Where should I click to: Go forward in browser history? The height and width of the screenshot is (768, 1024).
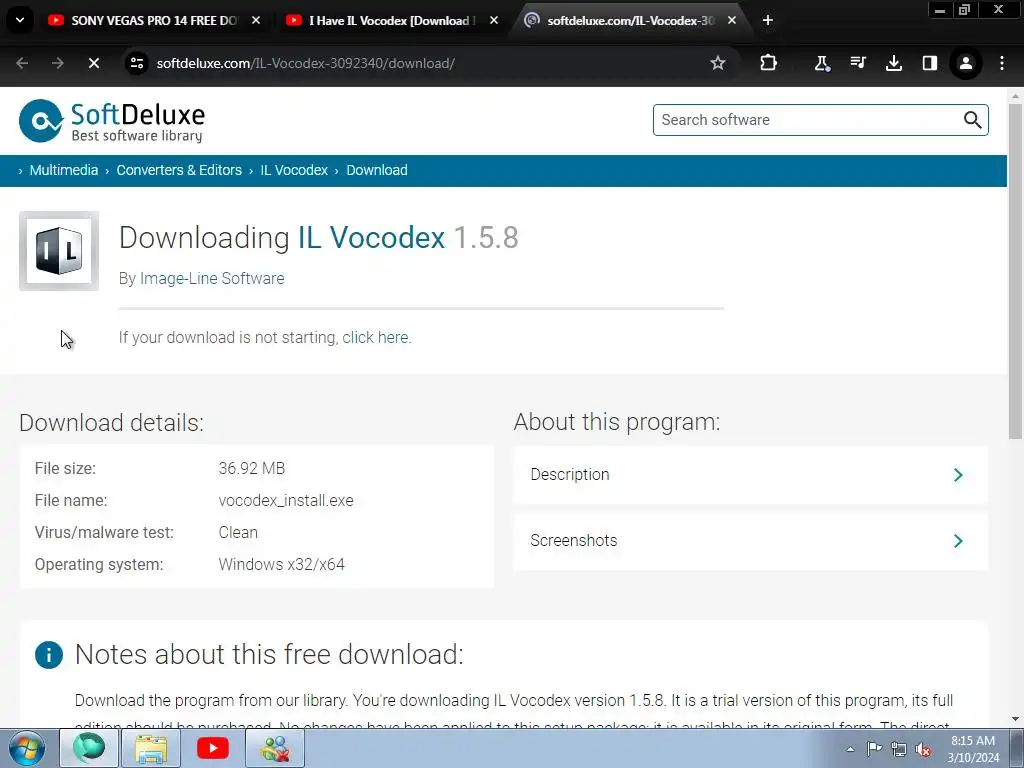click(x=58, y=63)
